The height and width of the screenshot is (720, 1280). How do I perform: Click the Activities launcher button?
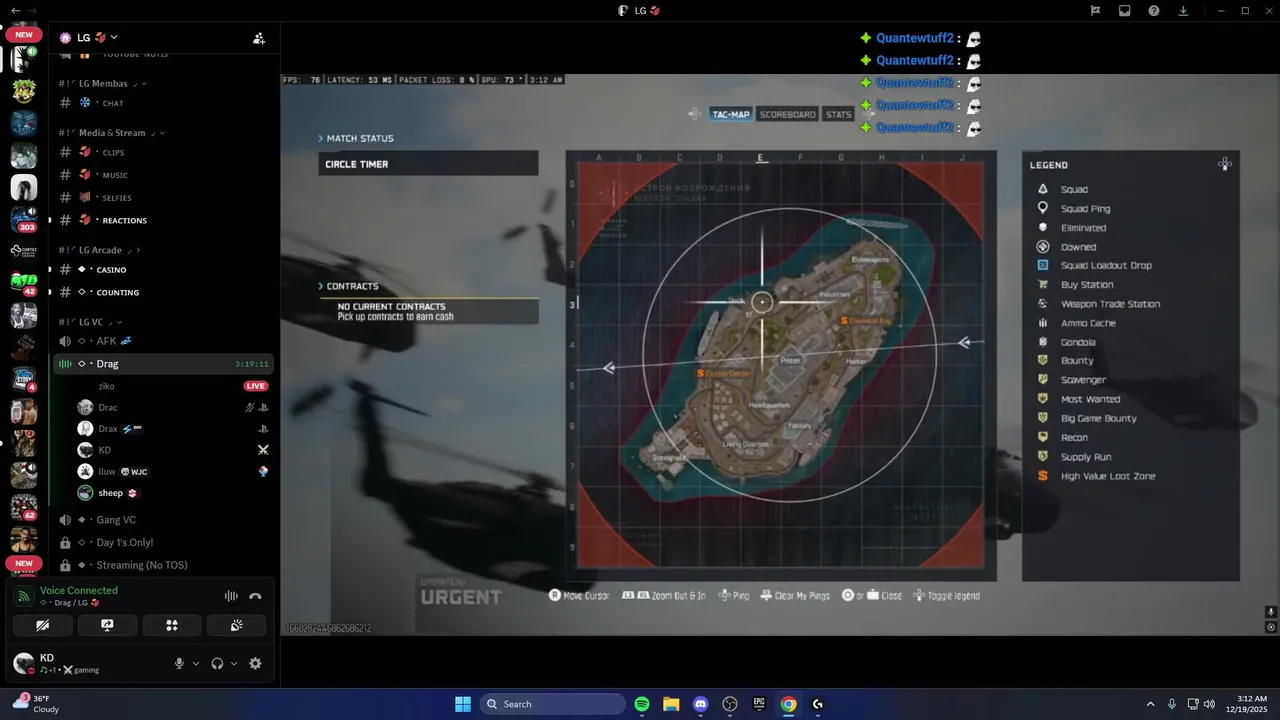(172, 625)
